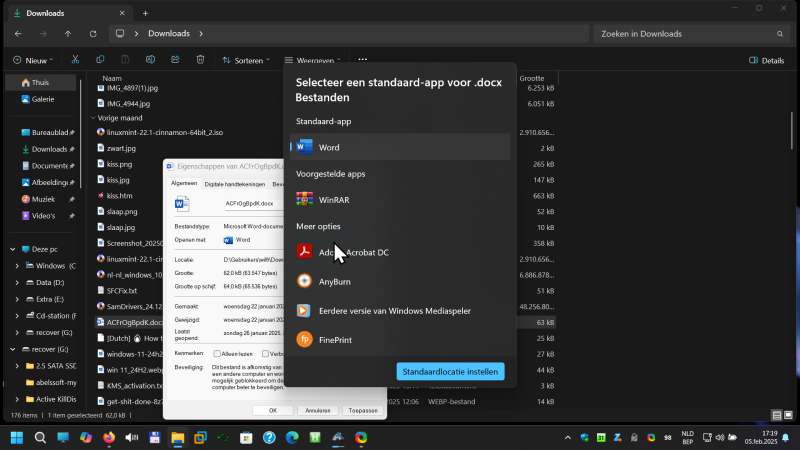Viewport: 800px width, 450px height.
Task: Open the Sorteren dropdown
Action: (x=246, y=60)
